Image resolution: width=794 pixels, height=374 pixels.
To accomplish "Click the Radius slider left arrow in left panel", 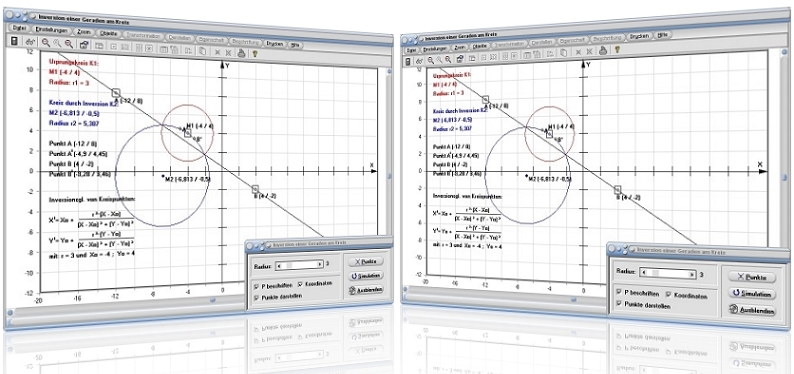I will pyautogui.click(x=279, y=266).
